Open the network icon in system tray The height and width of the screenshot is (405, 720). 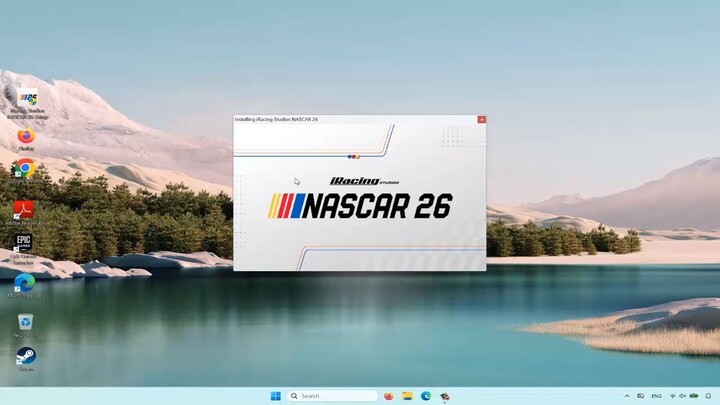(x=673, y=396)
